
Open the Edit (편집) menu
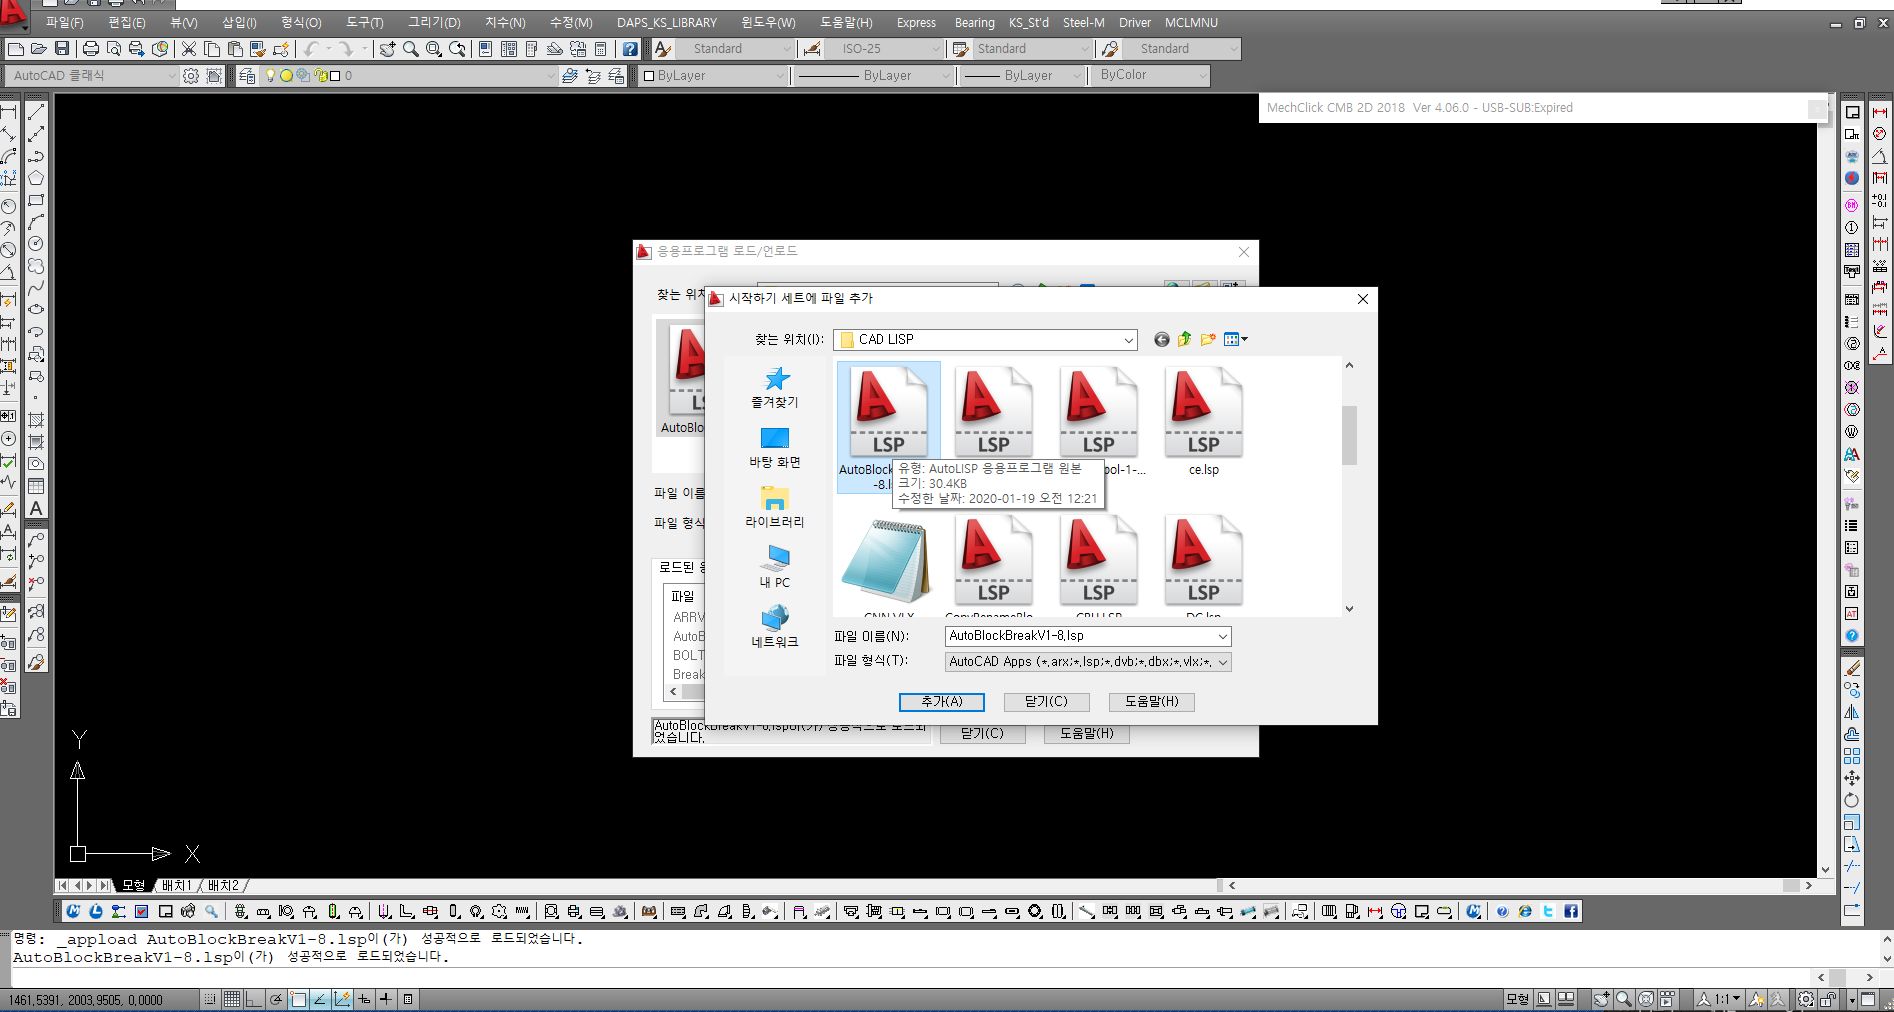coord(127,22)
